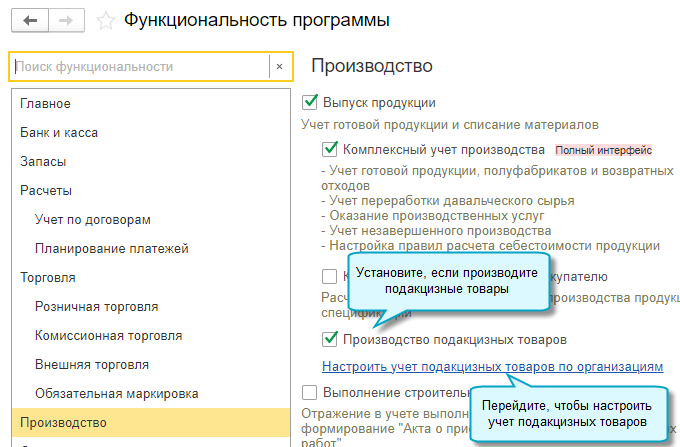Click the forward arrow navigation button
The height and width of the screenshot is (447, 680).
coord(66,20)
